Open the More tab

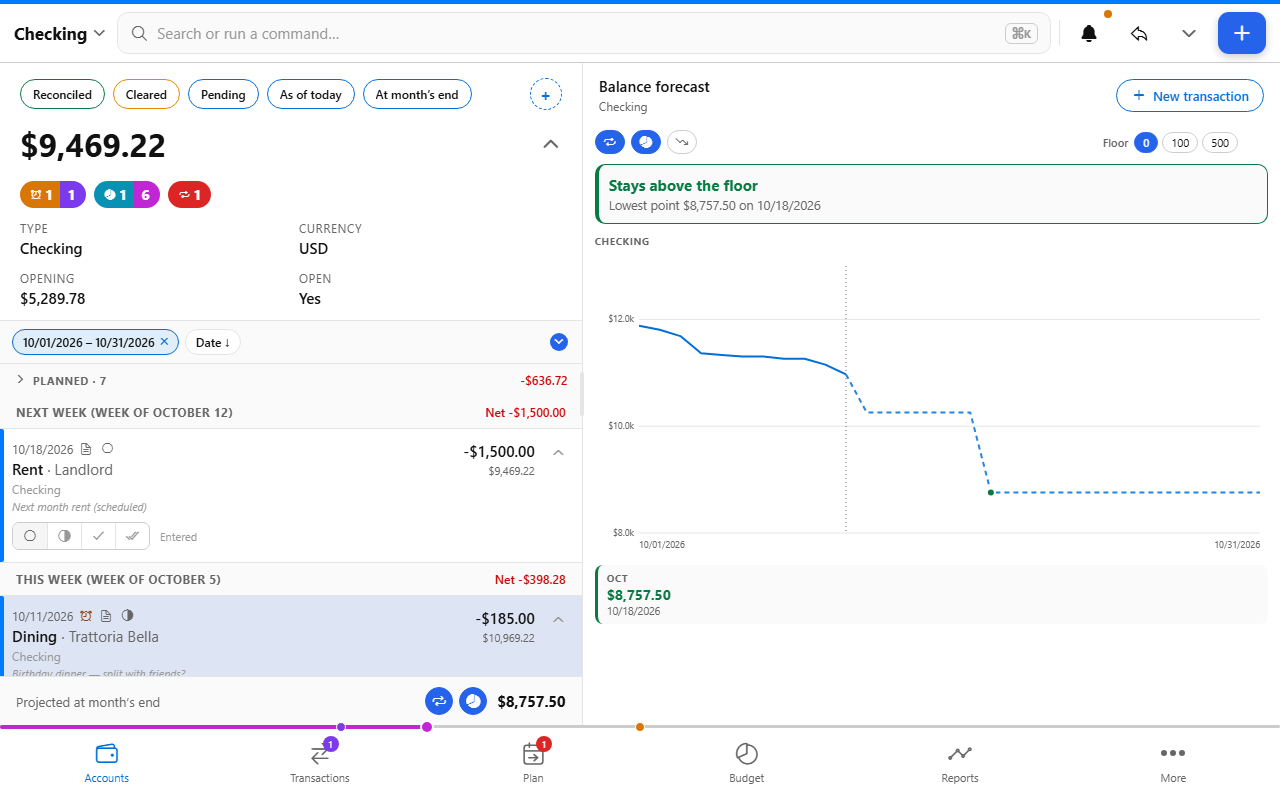point(1173,763)
